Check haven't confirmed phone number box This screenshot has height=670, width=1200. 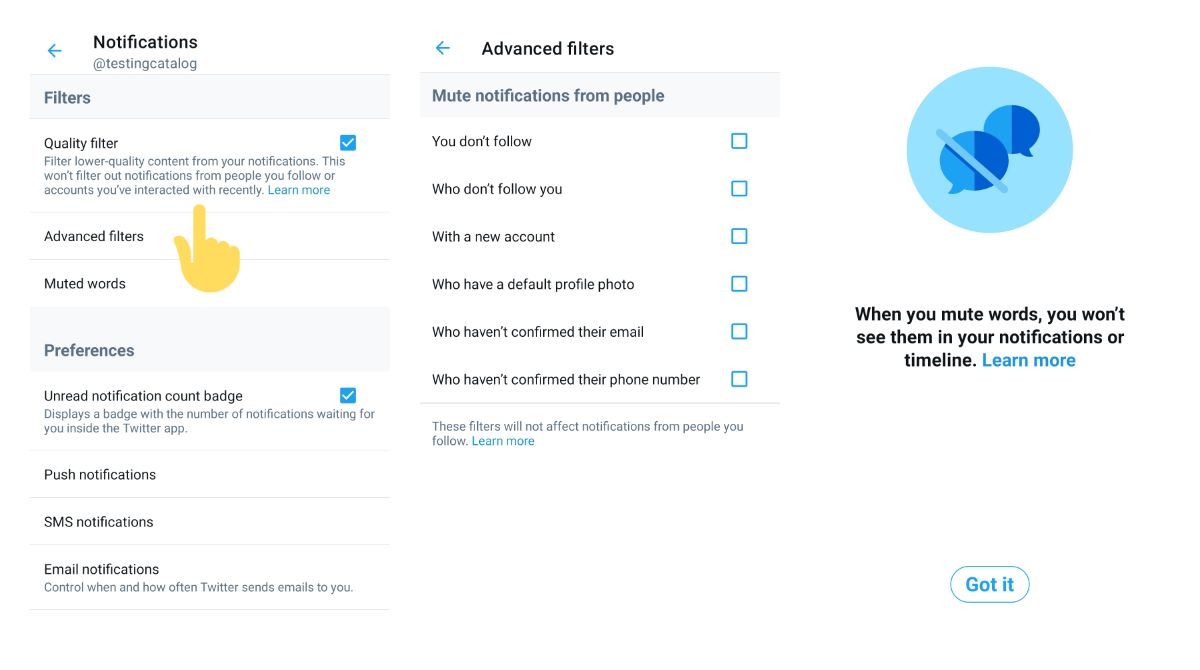click(x=739, y=379)
